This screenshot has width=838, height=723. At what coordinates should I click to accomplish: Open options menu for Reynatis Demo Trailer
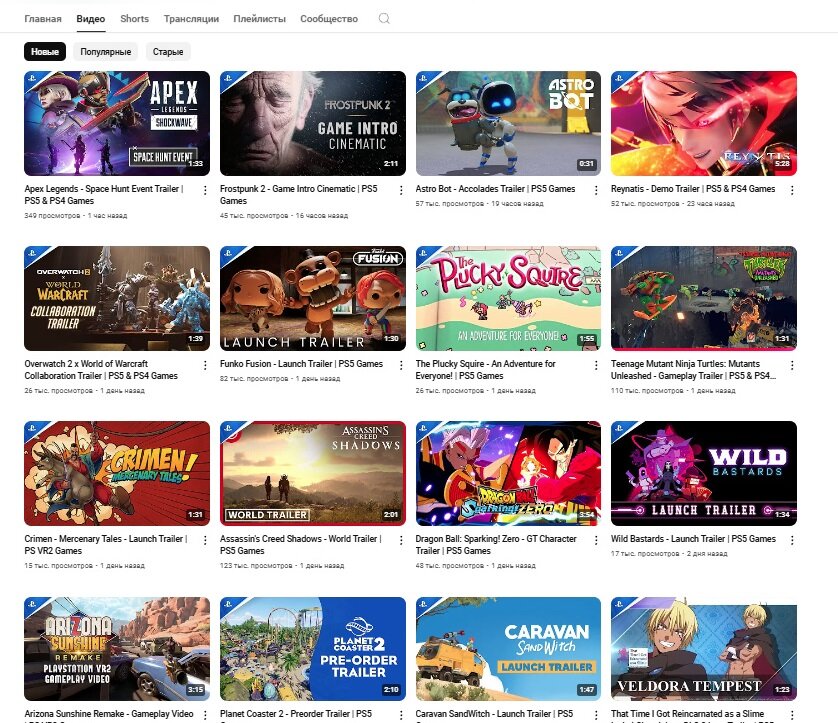click(x=792, y=190)
